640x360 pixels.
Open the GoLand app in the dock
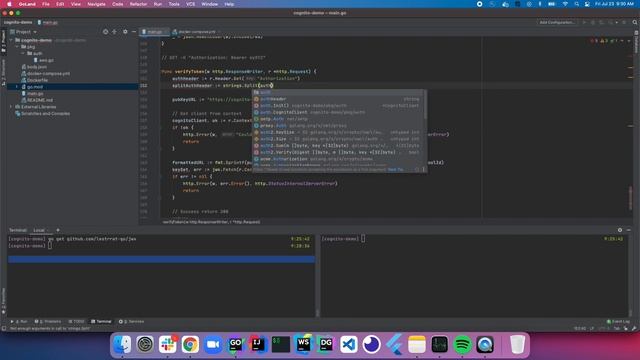[x=236, y=344]
